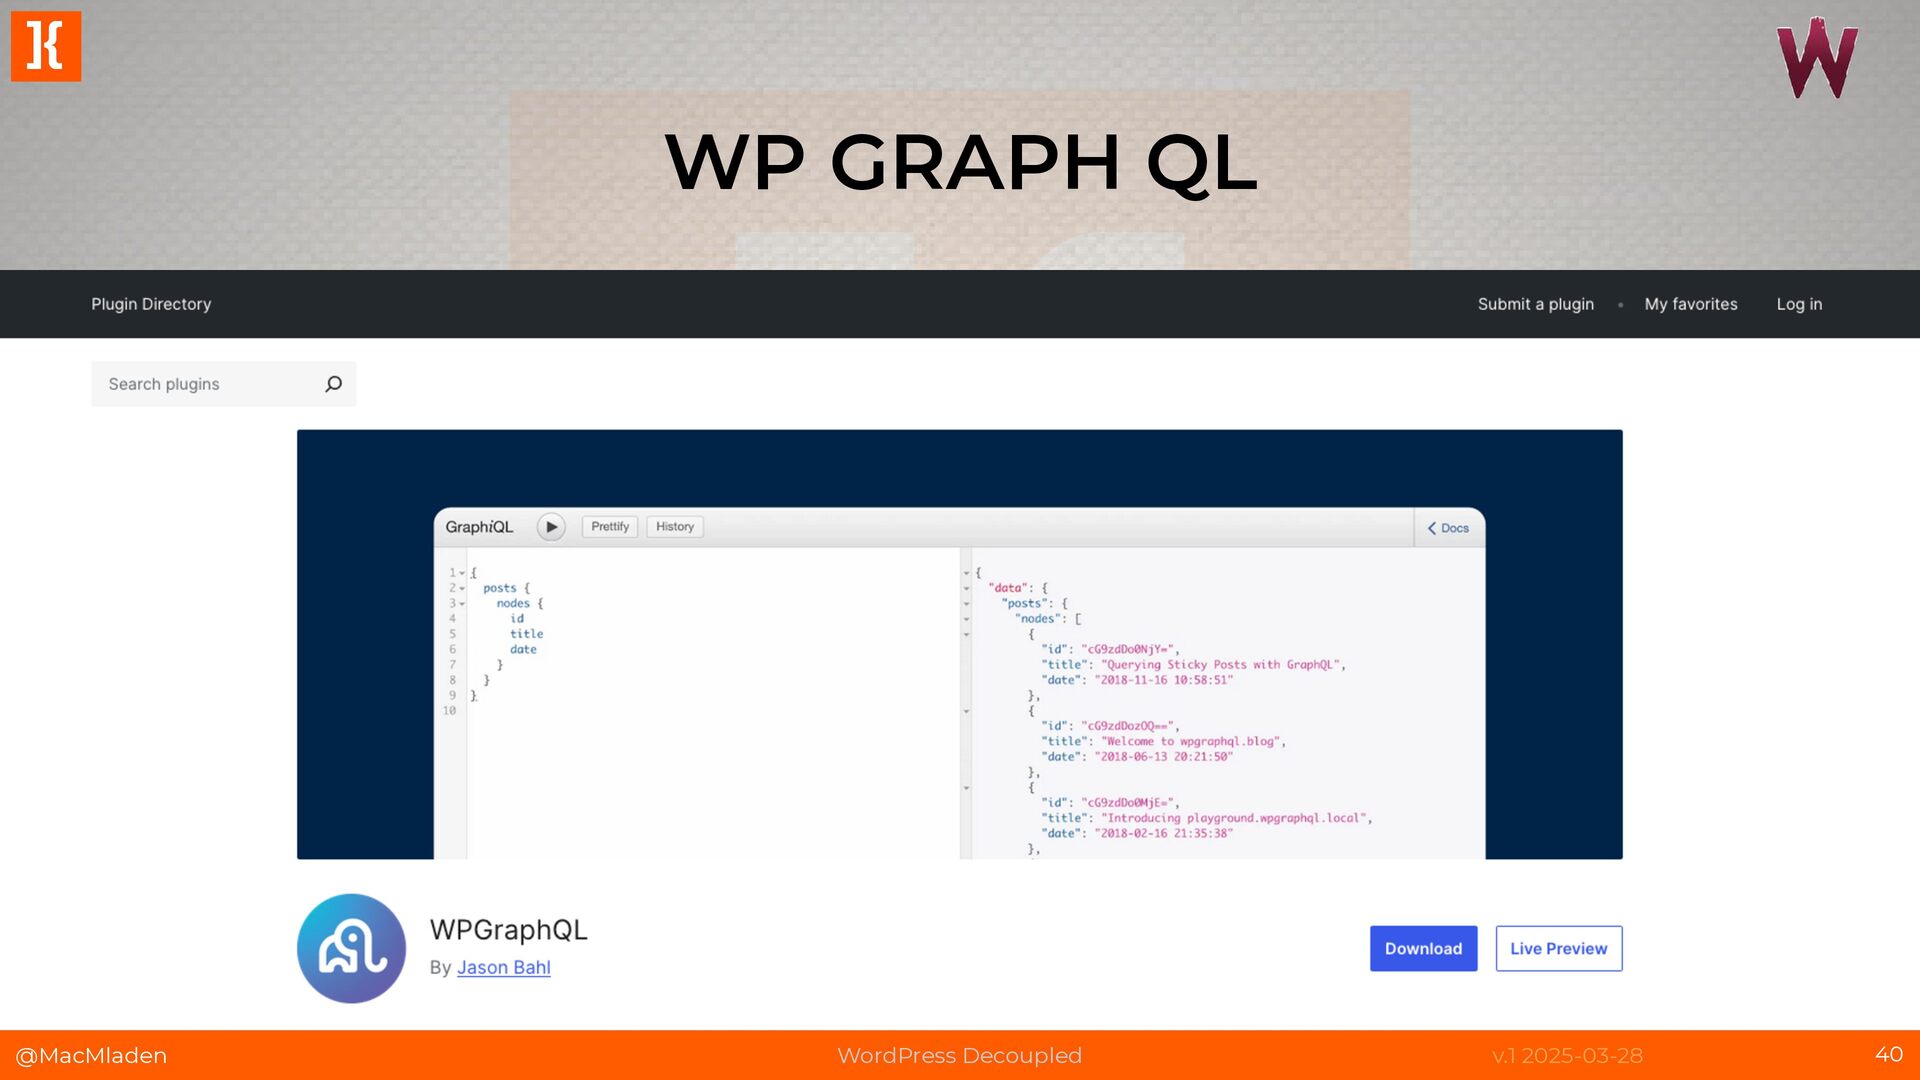Click the WPGraphQL plugin logo icon
Screen dimensions: 1920x1080
[351, 948]
